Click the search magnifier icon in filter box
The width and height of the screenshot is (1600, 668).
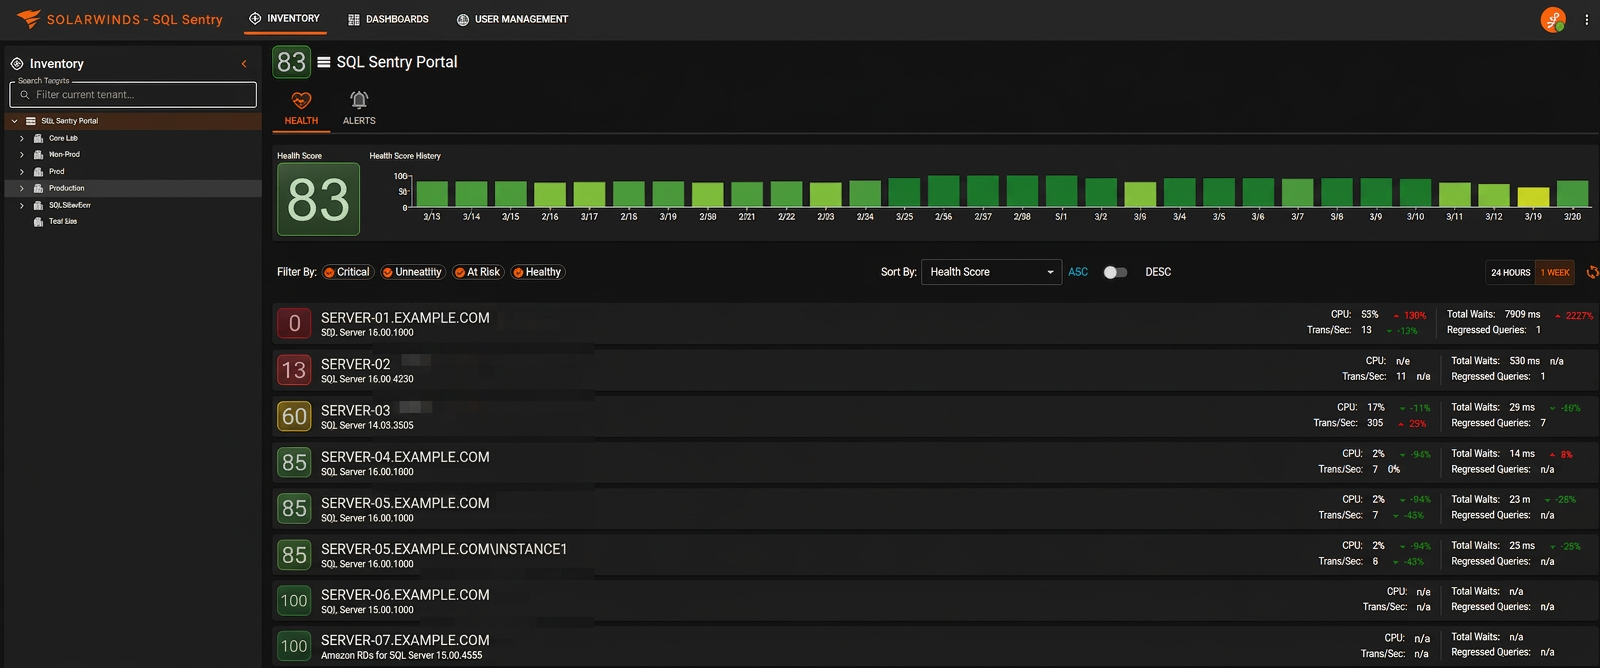[x=24, y=95]
